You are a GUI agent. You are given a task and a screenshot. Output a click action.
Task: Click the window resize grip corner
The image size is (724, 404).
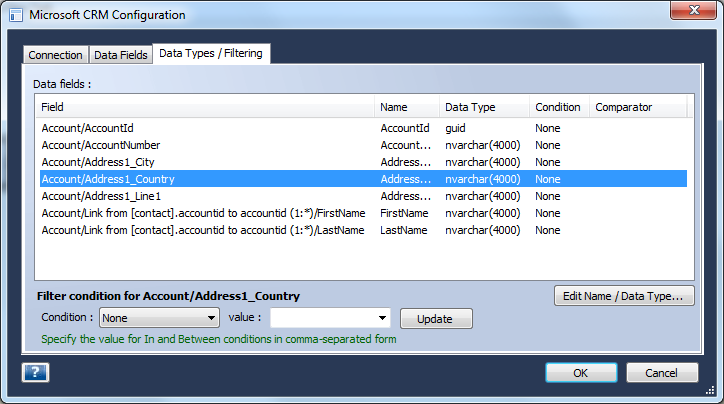(710, 391)
